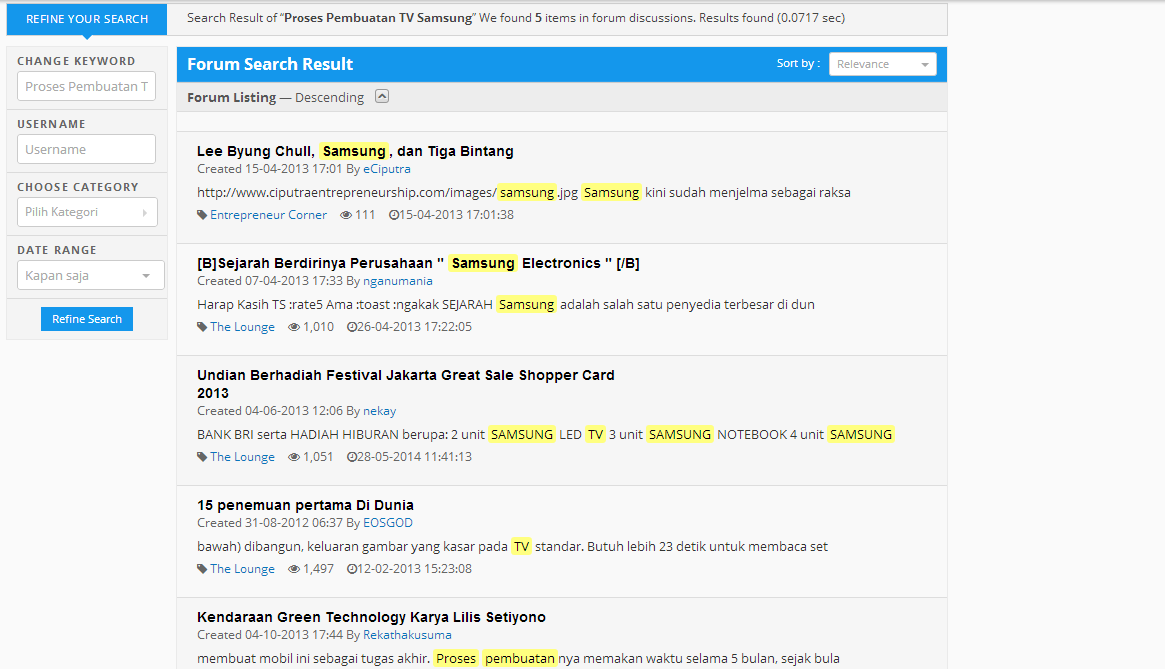
Task: Click the clock icon beside 15-04-2013 17:01:38
Action: pyautogui.click(x=394, y=215)
